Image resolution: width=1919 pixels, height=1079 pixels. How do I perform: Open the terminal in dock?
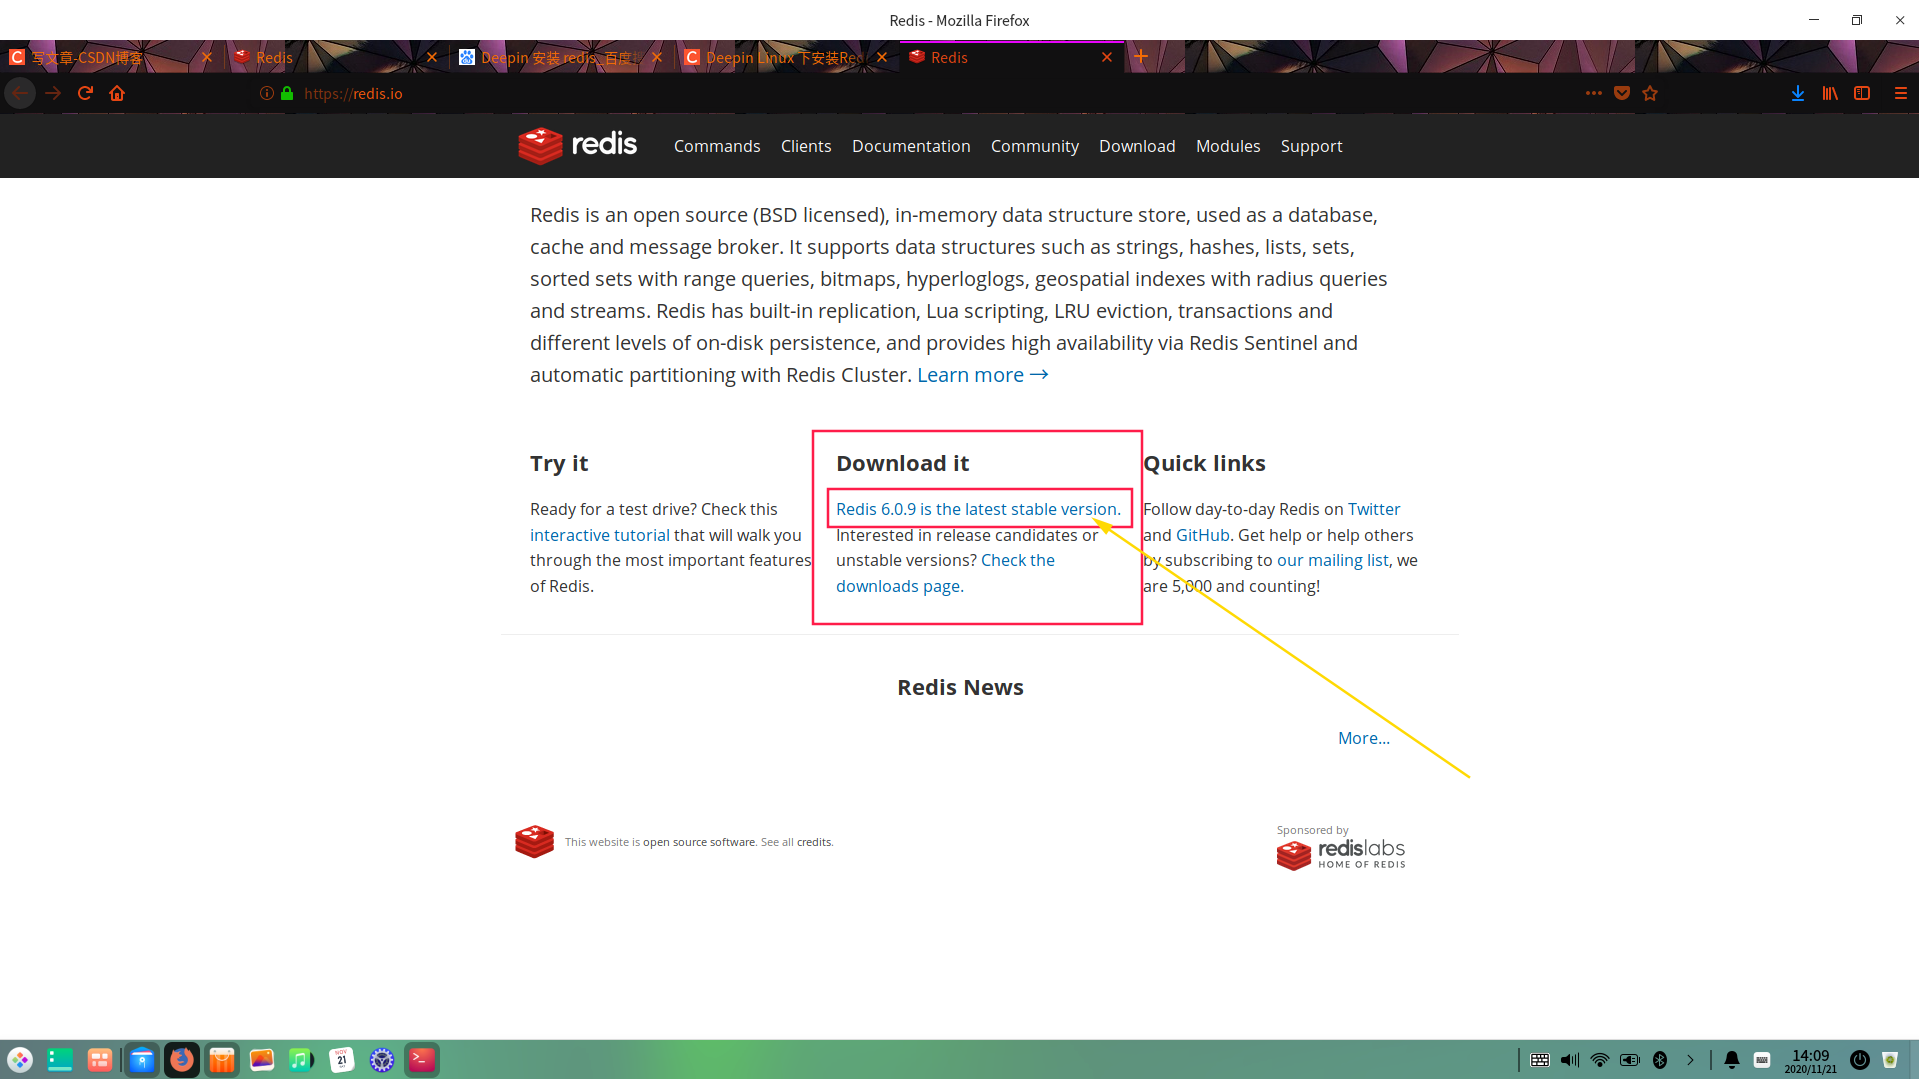pyautogui.click(x=422, y=1060)
